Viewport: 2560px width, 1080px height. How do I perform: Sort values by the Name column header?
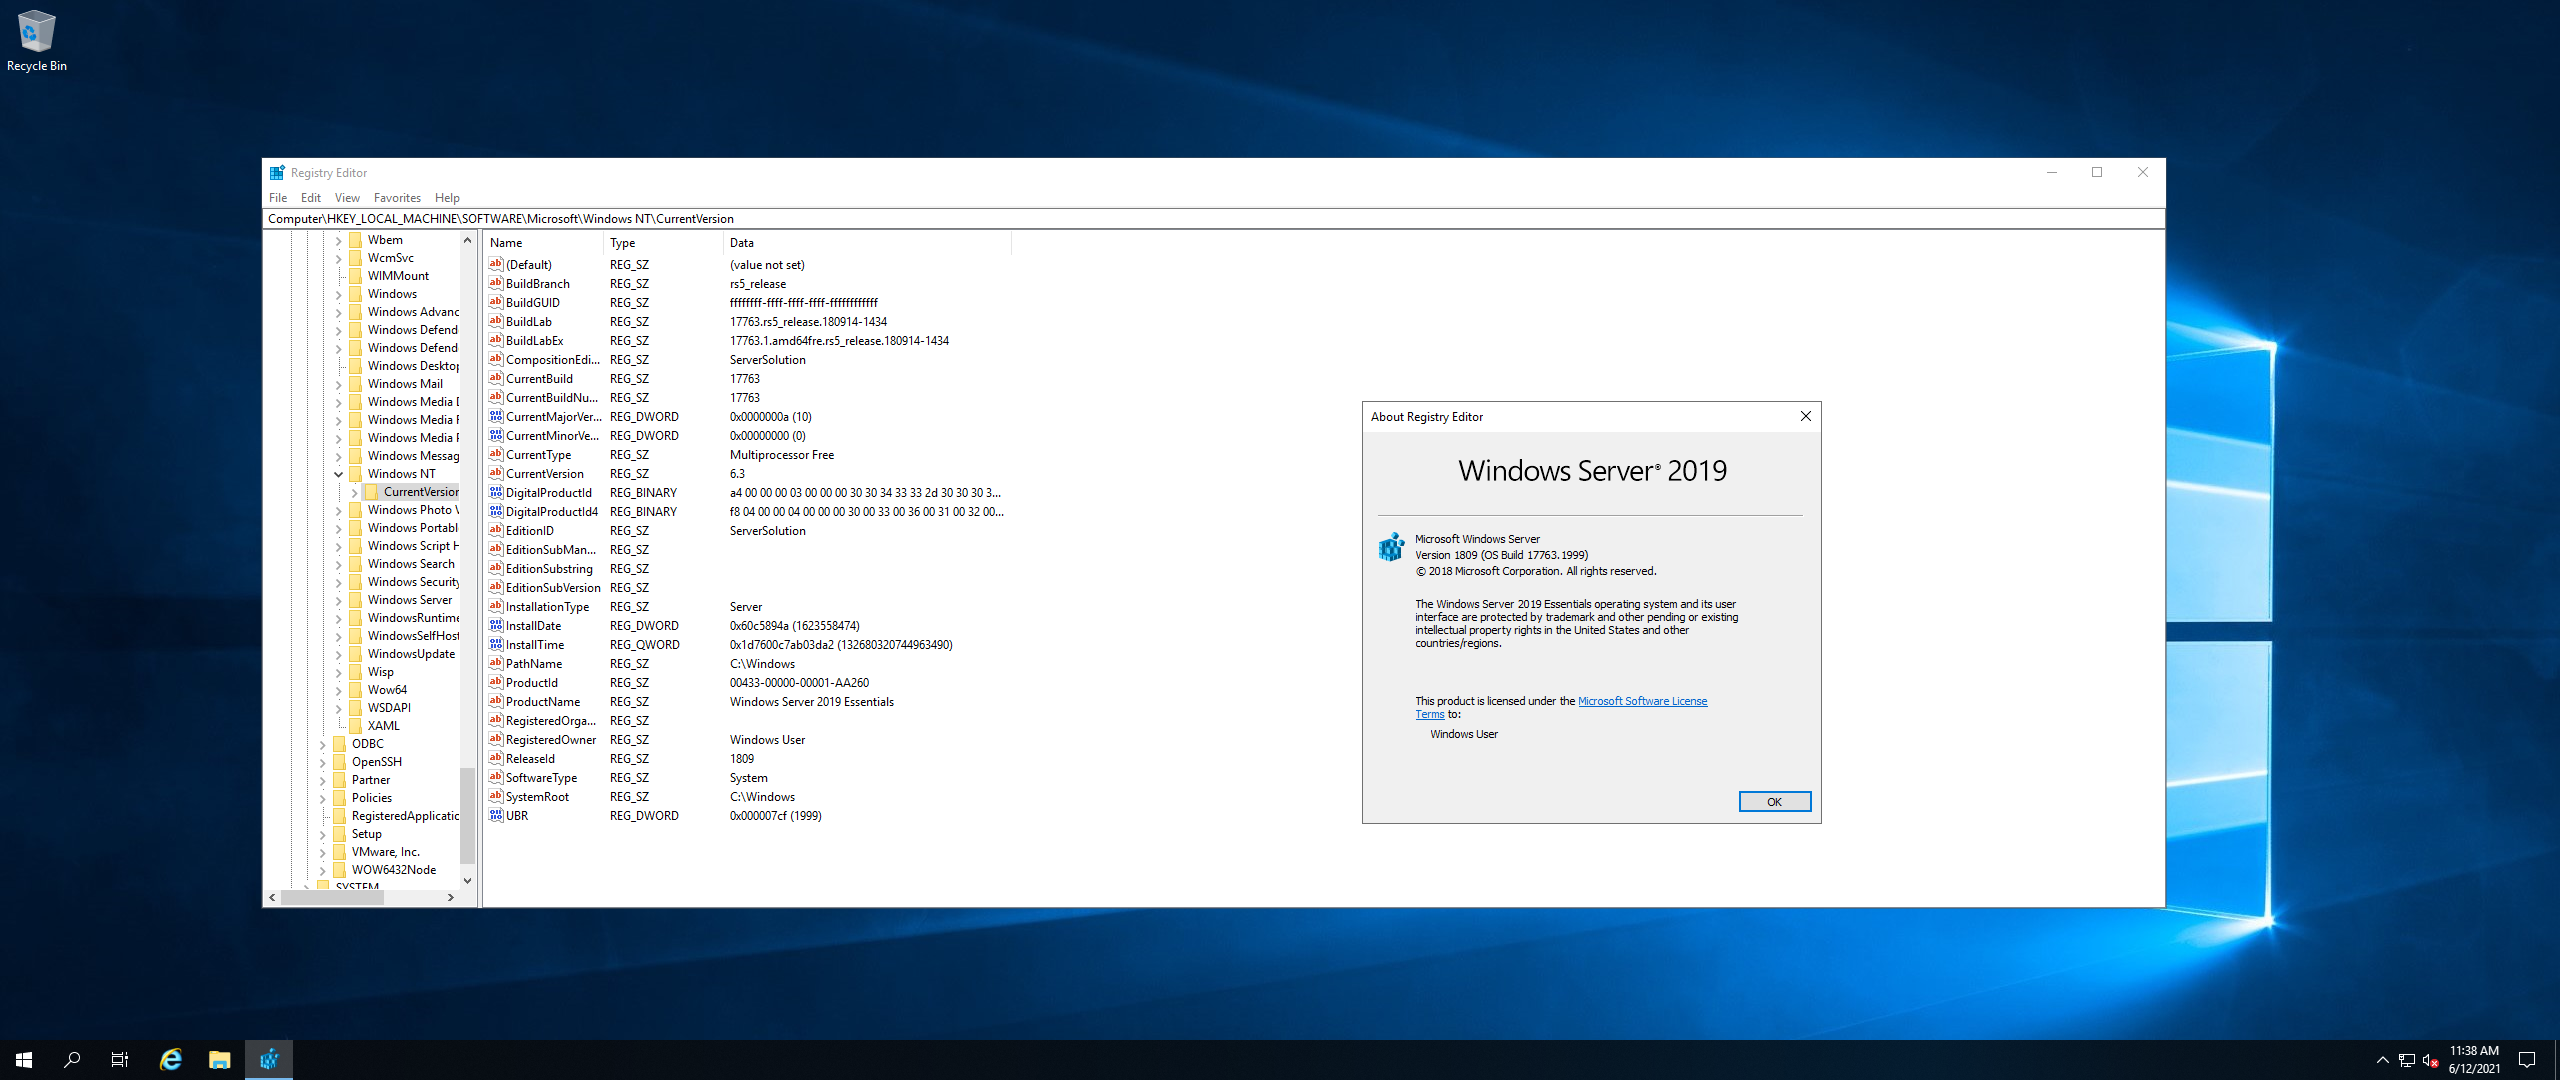click(543, 243)
